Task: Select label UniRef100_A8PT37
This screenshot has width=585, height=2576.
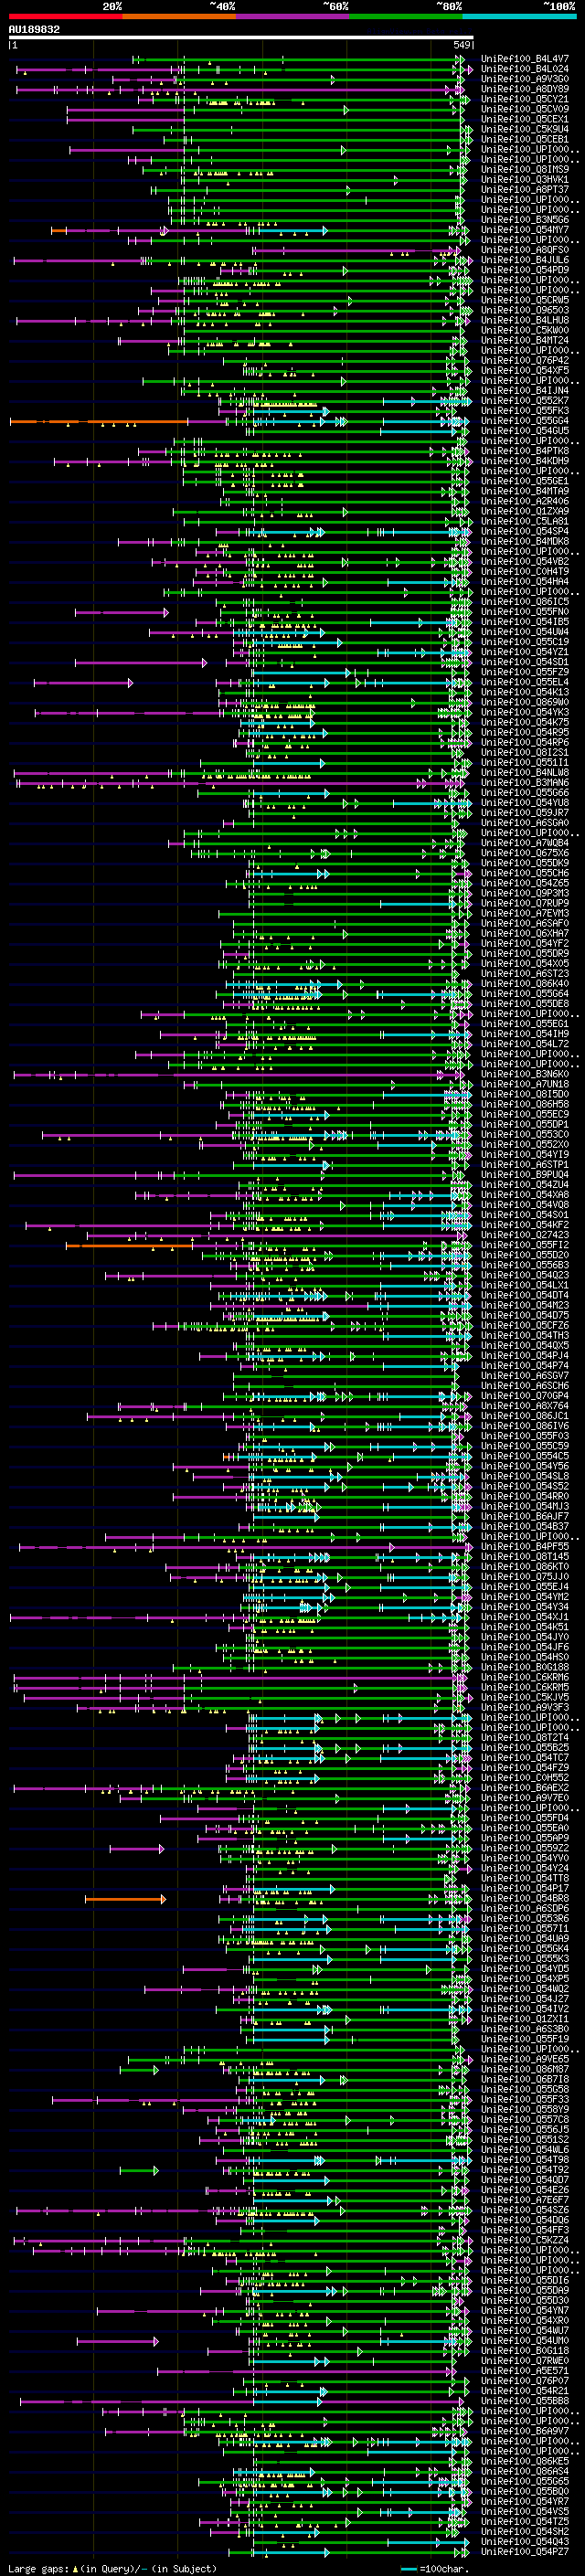Action: pos(525,190)
